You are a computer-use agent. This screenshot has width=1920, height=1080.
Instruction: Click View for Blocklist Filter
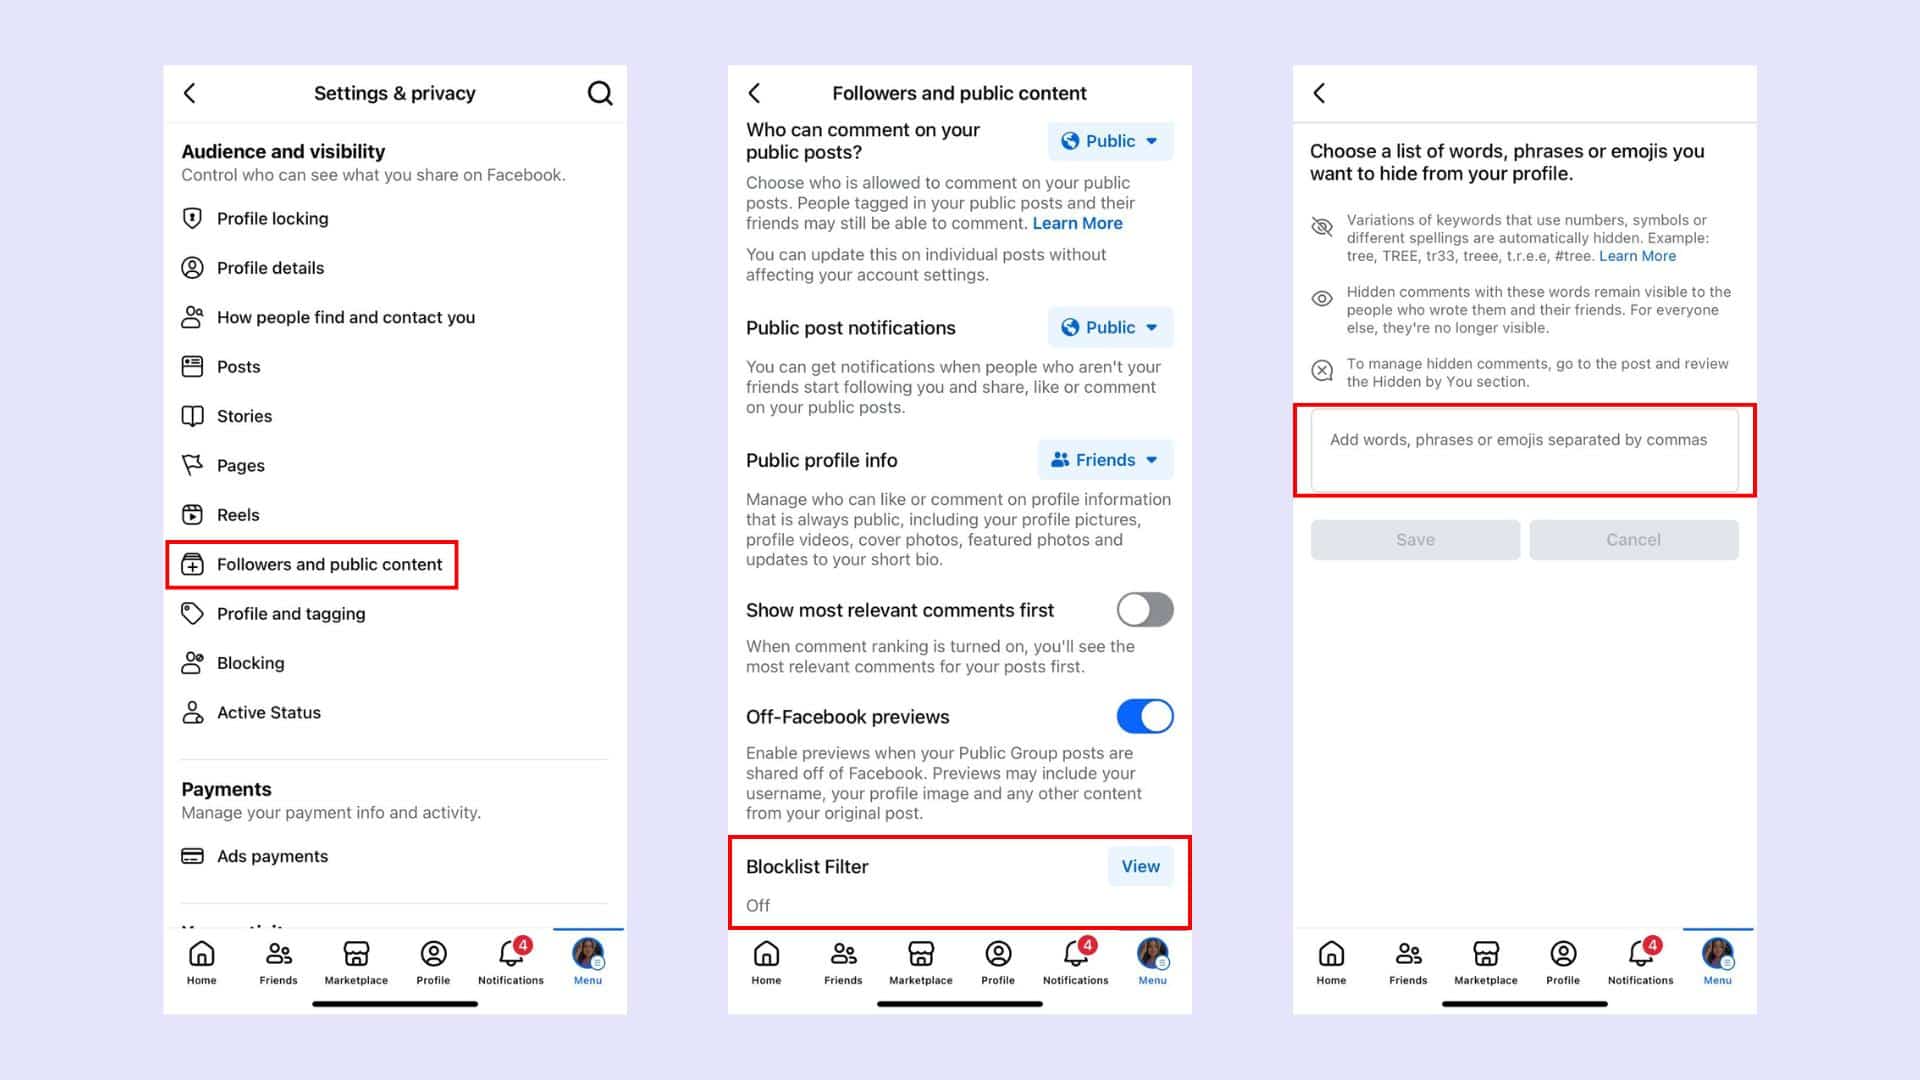point(1141,866)
